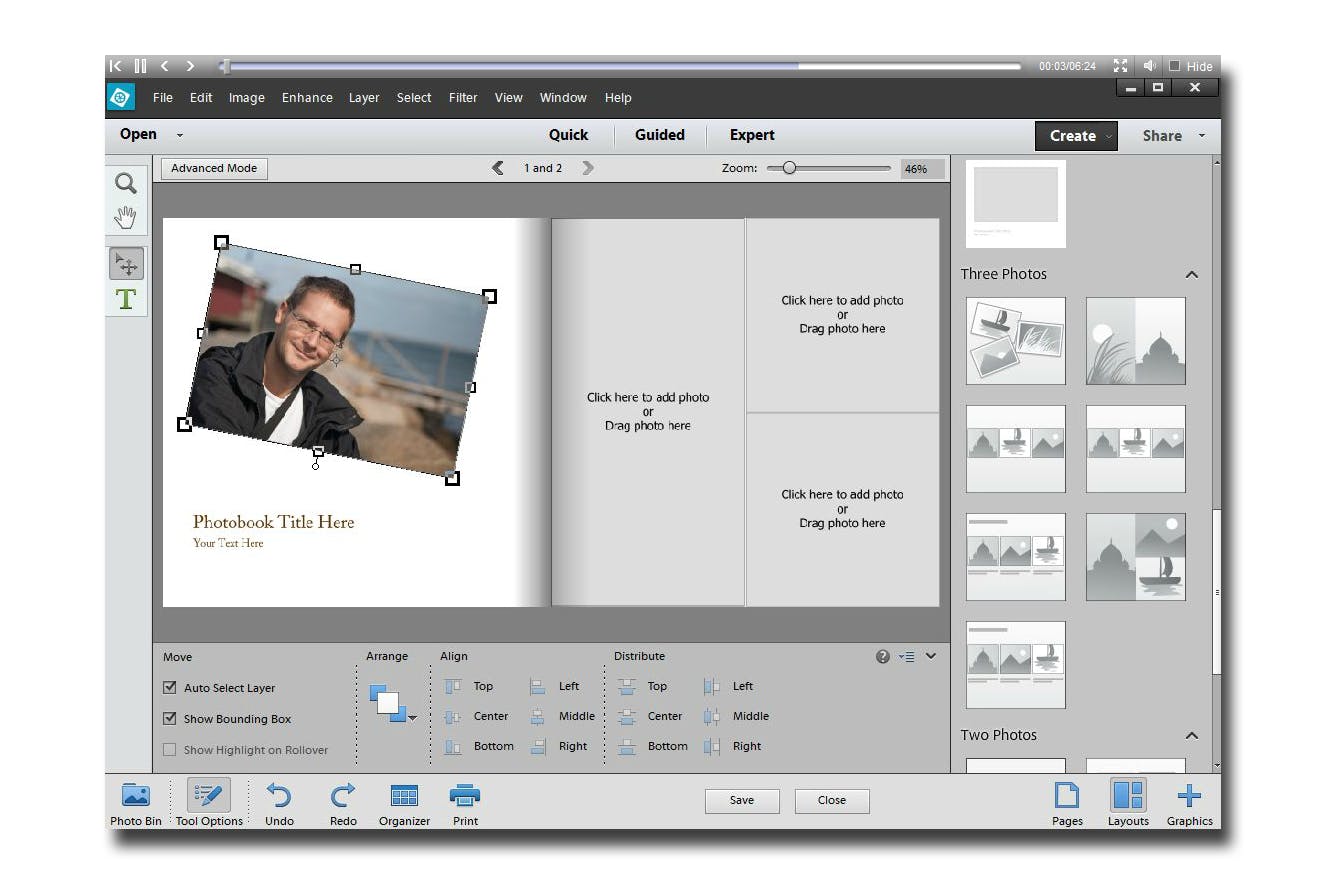This screenshot has height=884, width=1326.
Task: Click the Photobook Title Here text
Action: click(x=273, y=522)
